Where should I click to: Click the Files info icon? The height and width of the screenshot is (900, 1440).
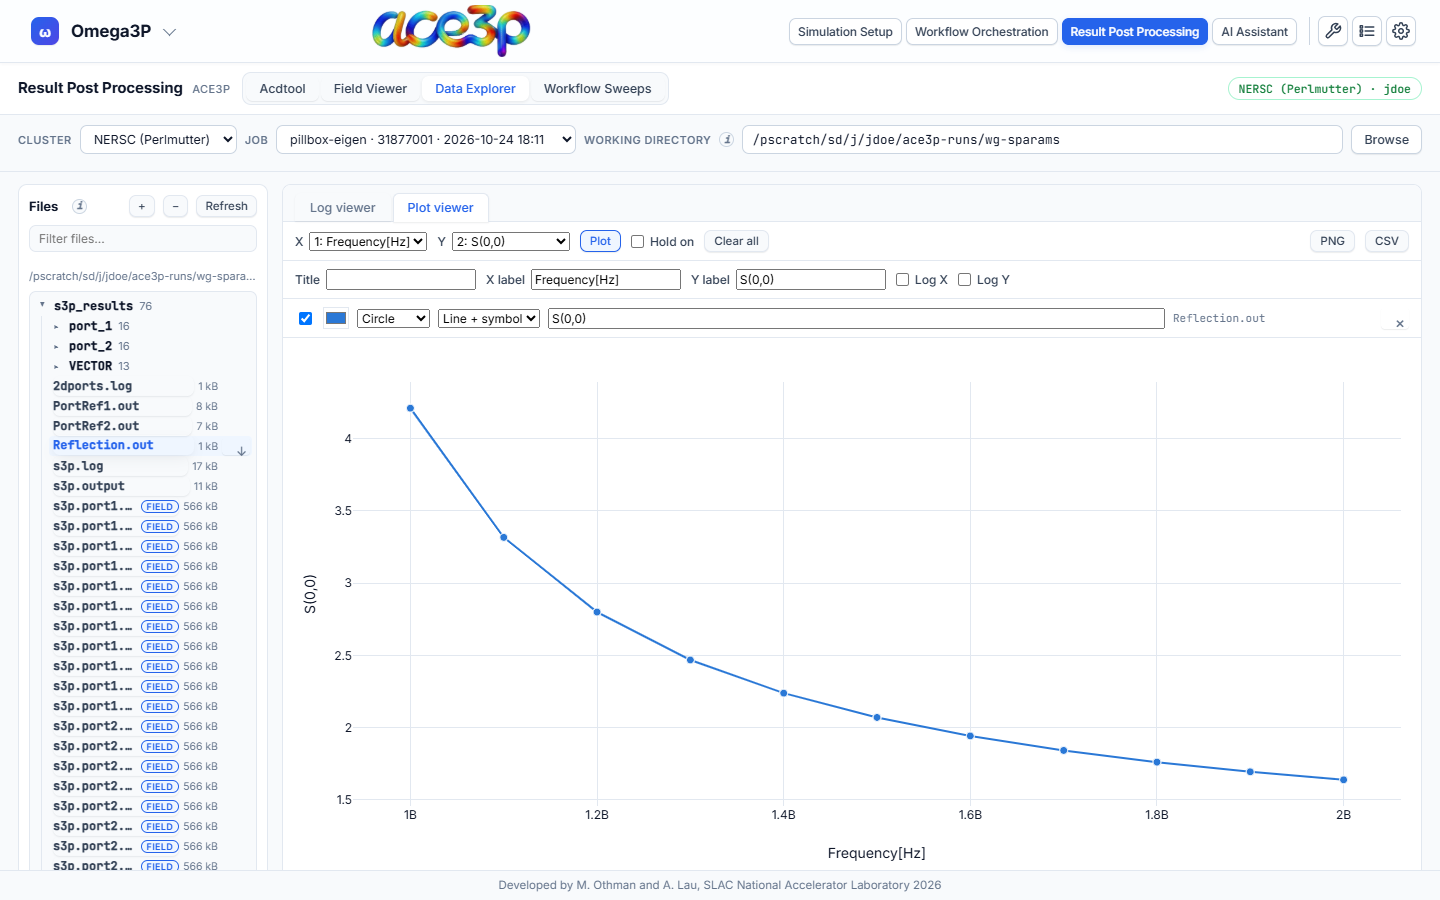click(79, 206)
